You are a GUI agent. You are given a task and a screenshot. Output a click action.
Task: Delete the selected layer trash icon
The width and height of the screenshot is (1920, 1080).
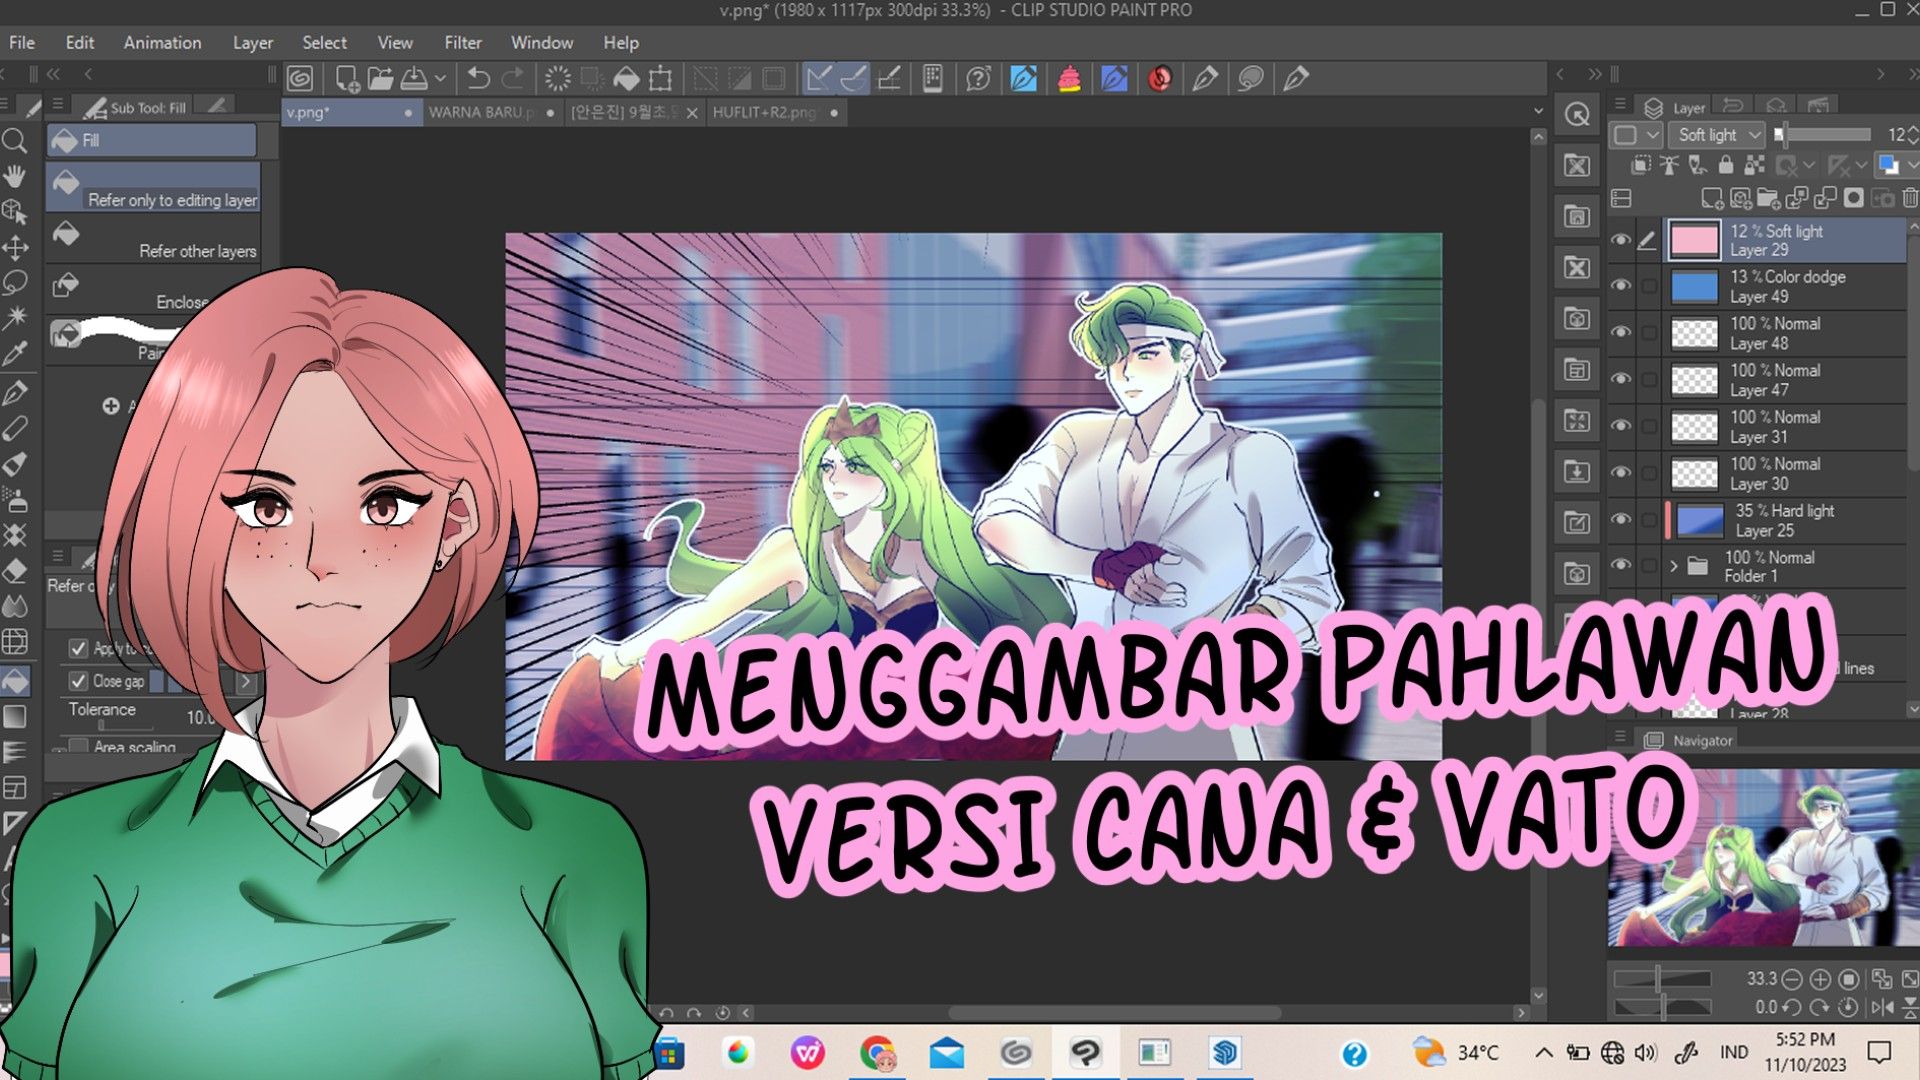[x=1910, y=198]
